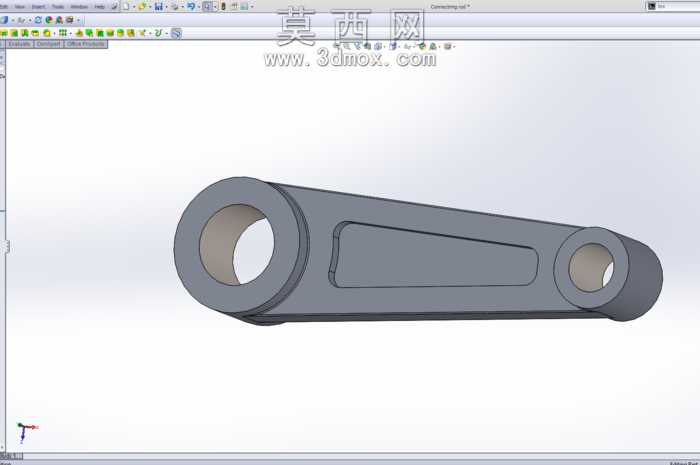Viewport: 700px width, 465px height.
Task: Open the dropdown arrow next to Open
Action: tap(150, 7)
